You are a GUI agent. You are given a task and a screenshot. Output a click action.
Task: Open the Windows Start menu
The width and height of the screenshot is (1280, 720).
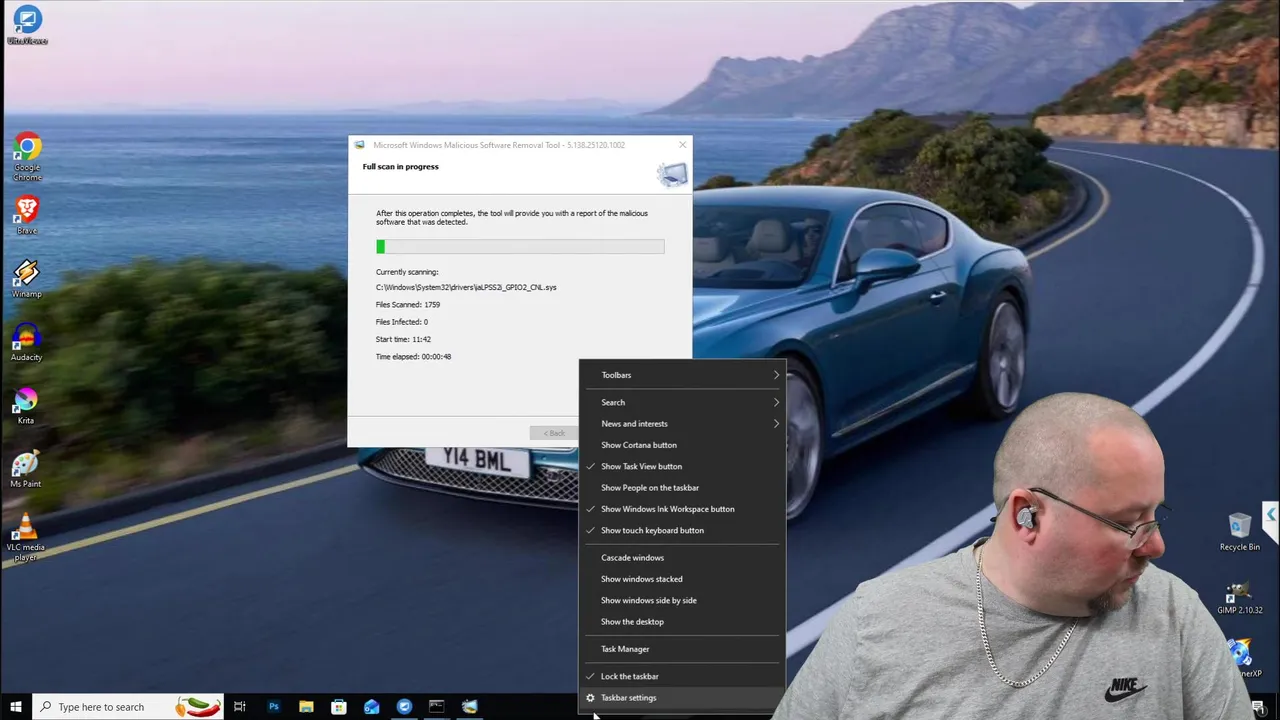tap(16, 707)
